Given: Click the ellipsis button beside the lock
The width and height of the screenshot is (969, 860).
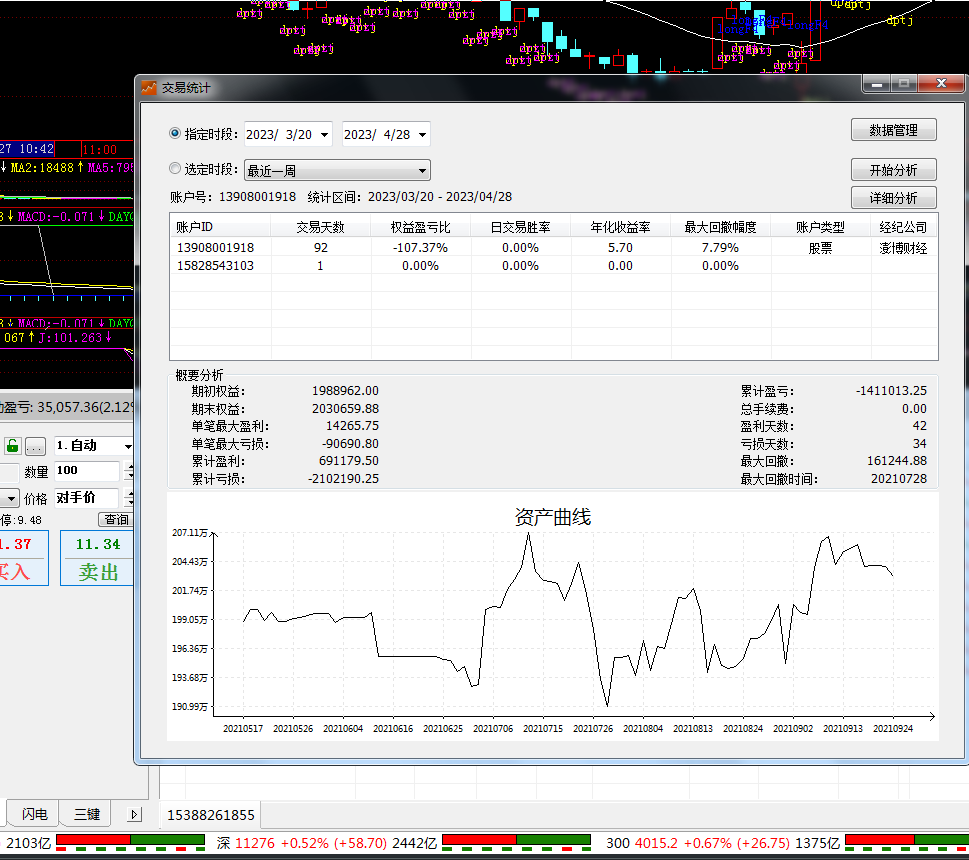Looking at the screenshot, I should (x=35, y=445).
